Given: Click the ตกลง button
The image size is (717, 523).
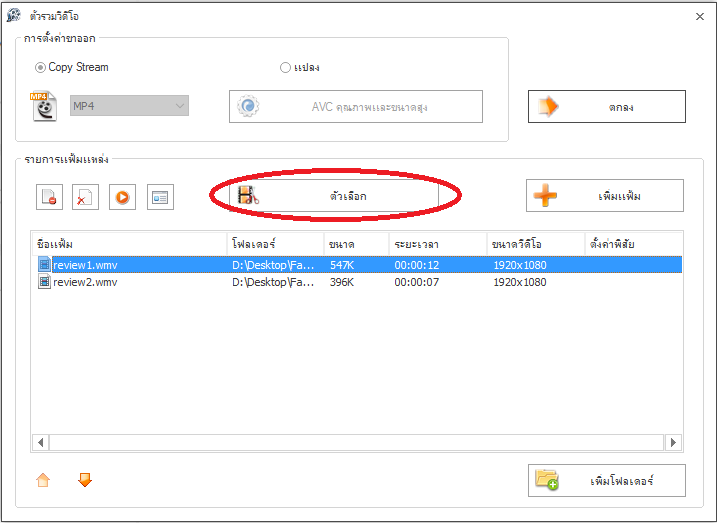Looking at the screenshot, I should pyautogui.click(x=607, y=107).
